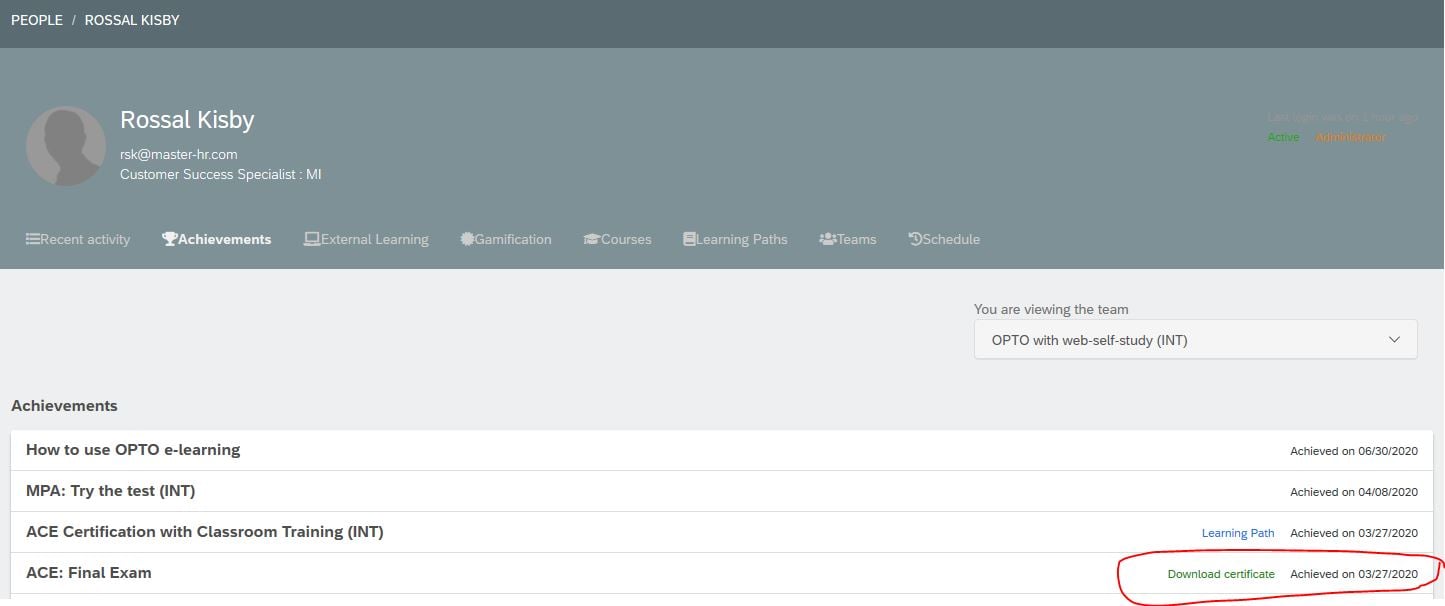Open the ACE: Final Exam achievement

(89, 573)
